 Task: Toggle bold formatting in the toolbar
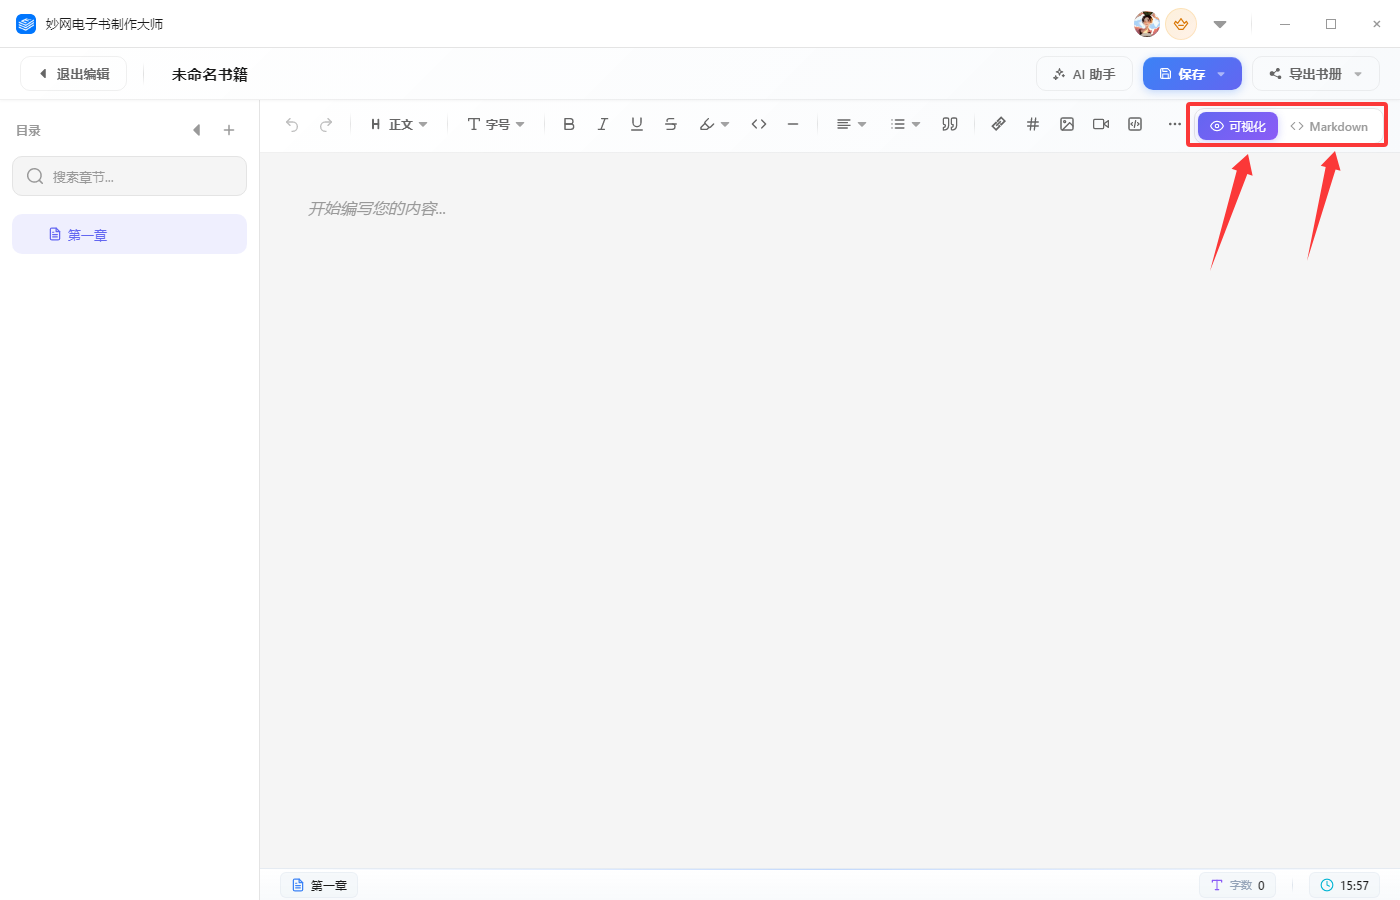(x=569, y=124)
